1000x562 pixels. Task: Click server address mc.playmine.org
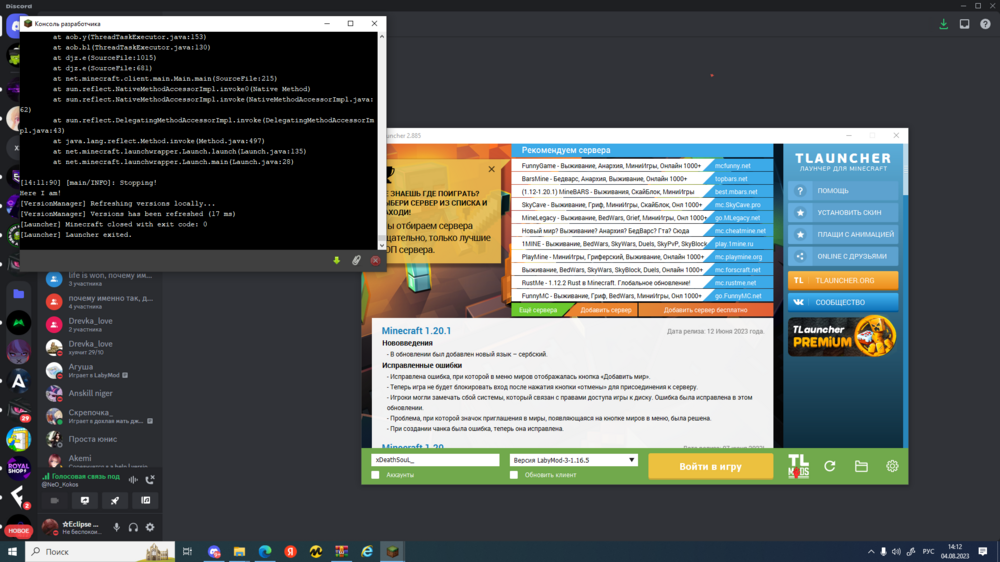739,257
